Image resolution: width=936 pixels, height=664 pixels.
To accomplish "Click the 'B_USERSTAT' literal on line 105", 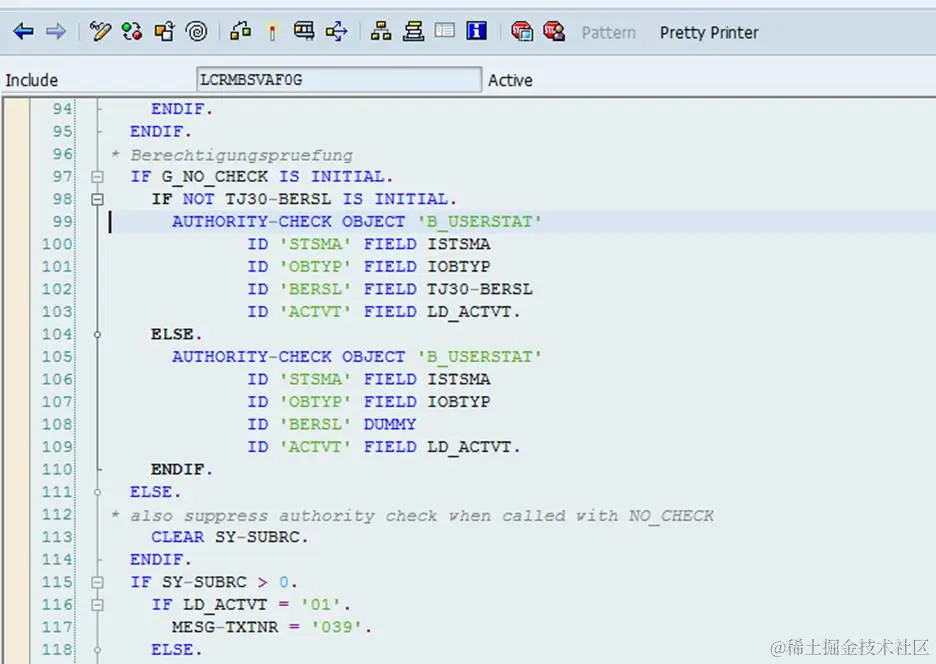I will point(480,356).
